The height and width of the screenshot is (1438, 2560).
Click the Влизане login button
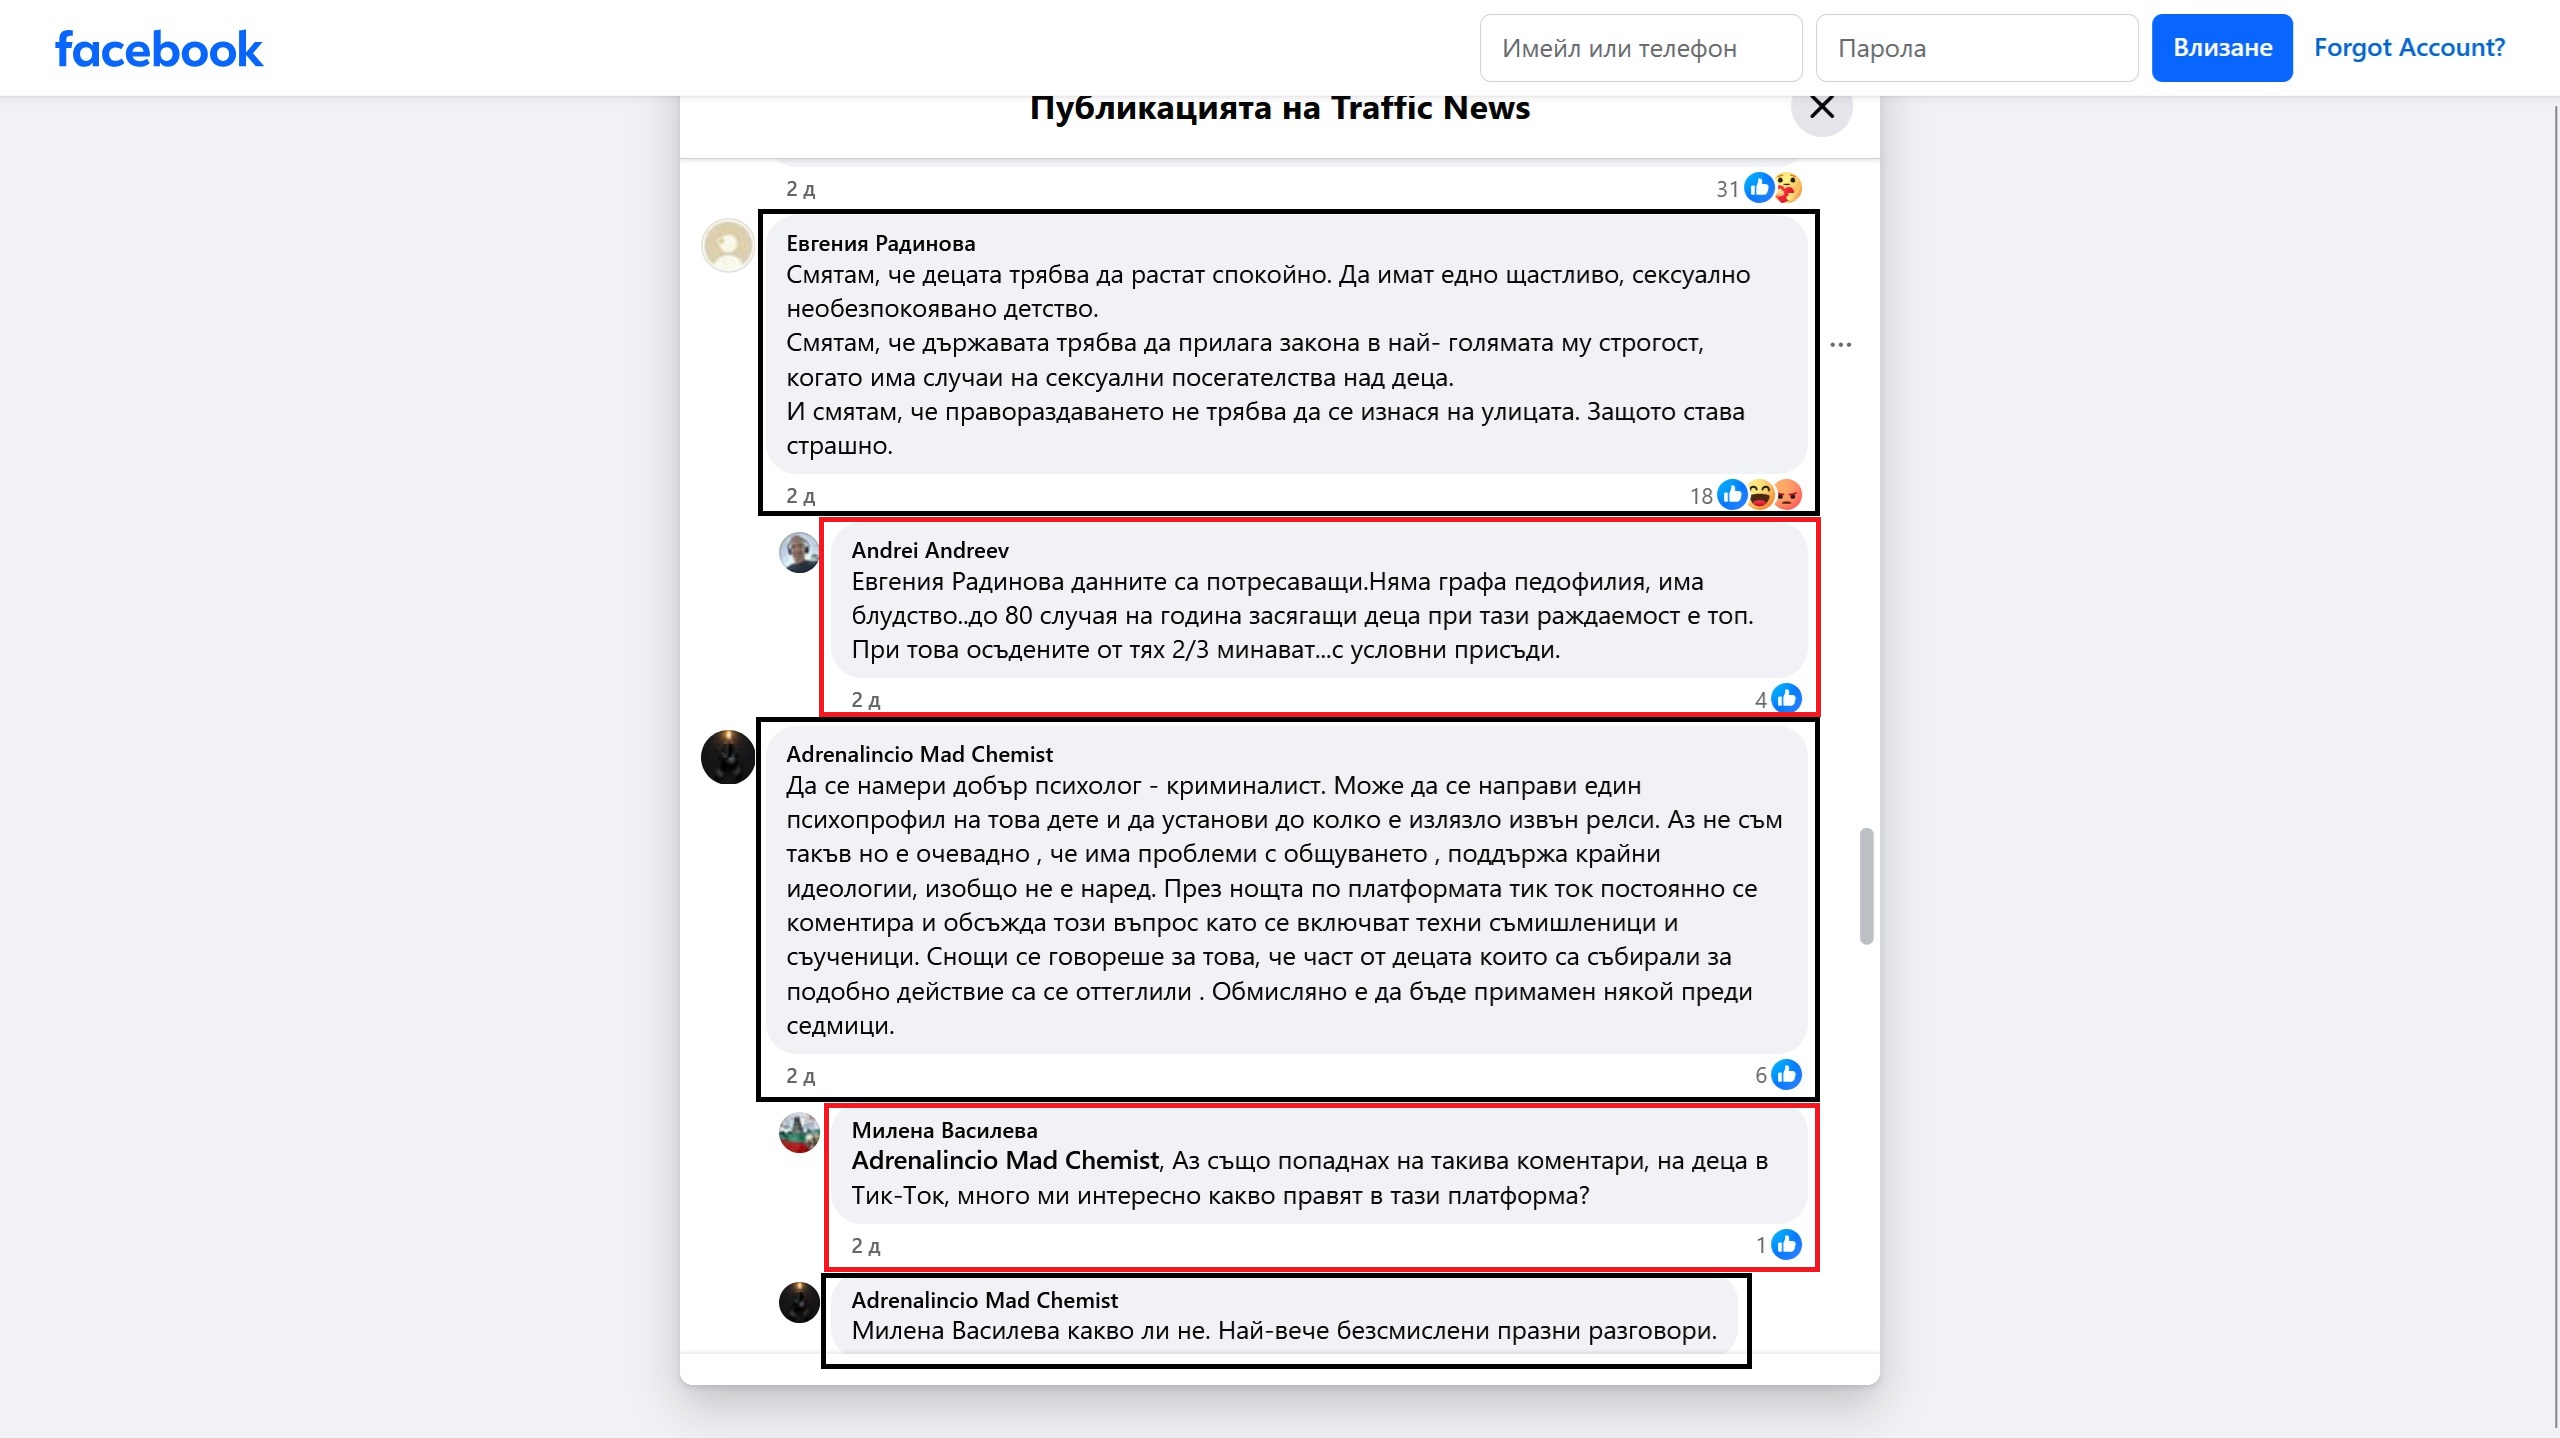click(2222, 48)
